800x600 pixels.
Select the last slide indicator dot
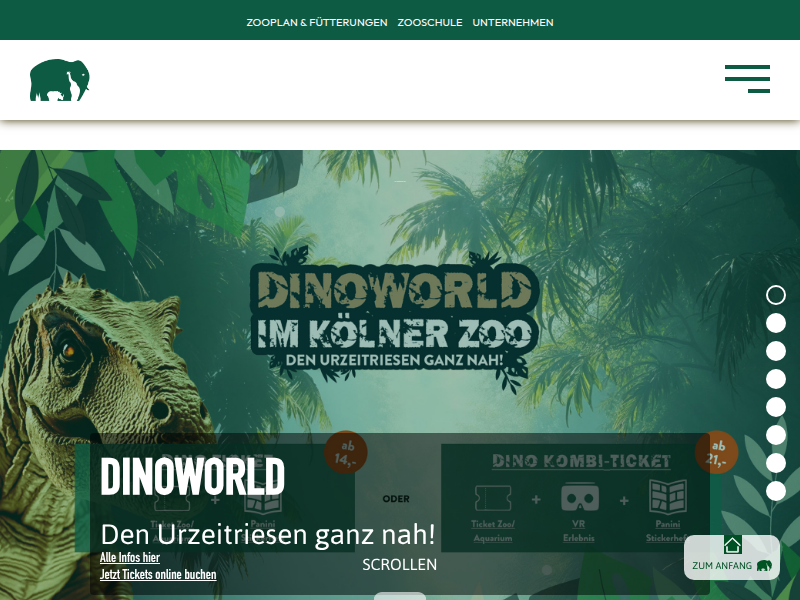pos(776,491)
